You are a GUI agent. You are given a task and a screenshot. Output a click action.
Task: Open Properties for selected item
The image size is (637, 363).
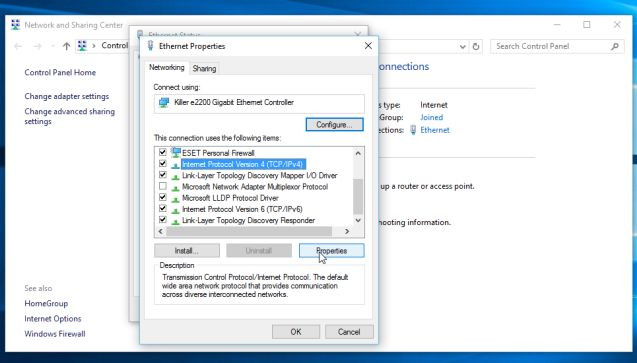pyautogui.click(x=332, y=251)
